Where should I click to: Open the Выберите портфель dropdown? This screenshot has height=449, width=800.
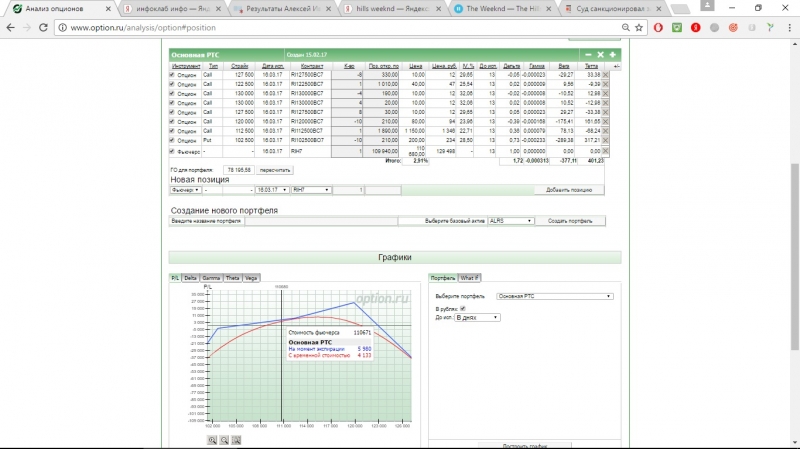tap(555, 296)
